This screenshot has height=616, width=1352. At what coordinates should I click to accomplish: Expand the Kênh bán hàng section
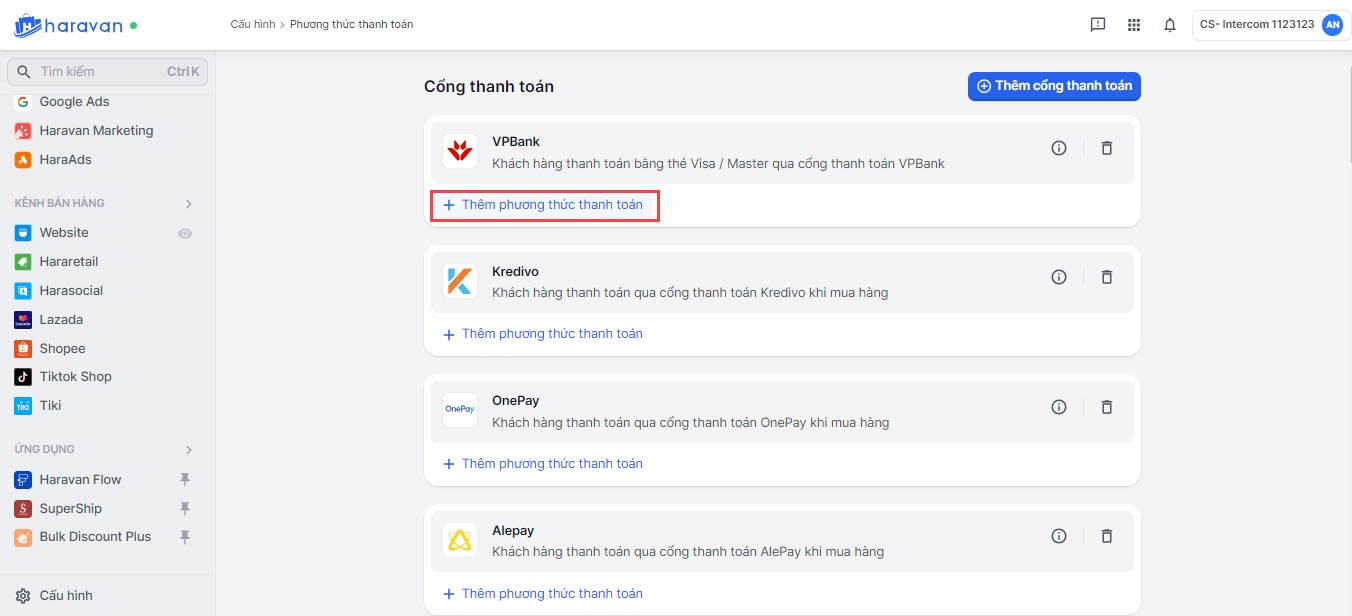pyautogui.click(x=189, y=204)
